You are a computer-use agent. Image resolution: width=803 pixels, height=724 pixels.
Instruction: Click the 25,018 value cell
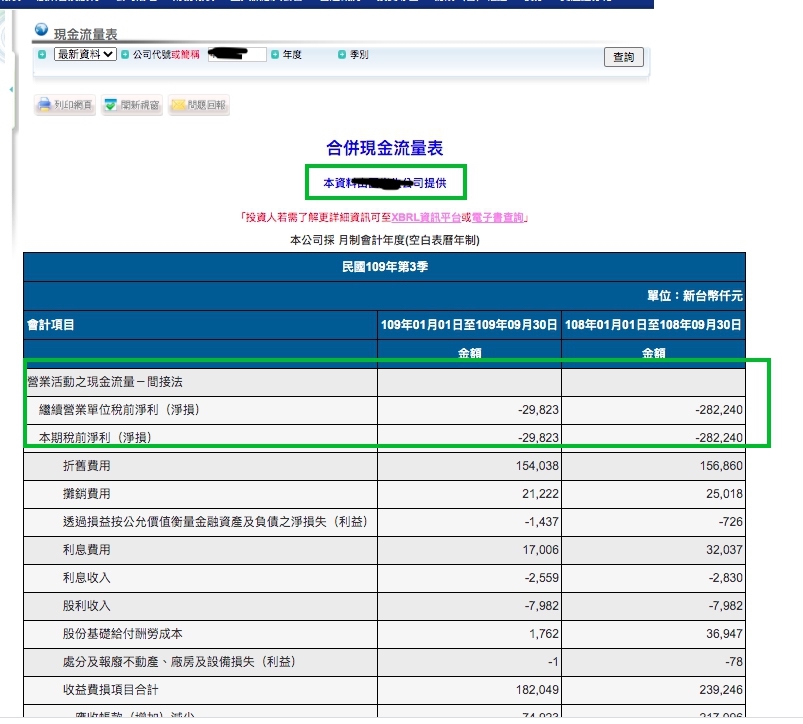click(x=653, y=494)
